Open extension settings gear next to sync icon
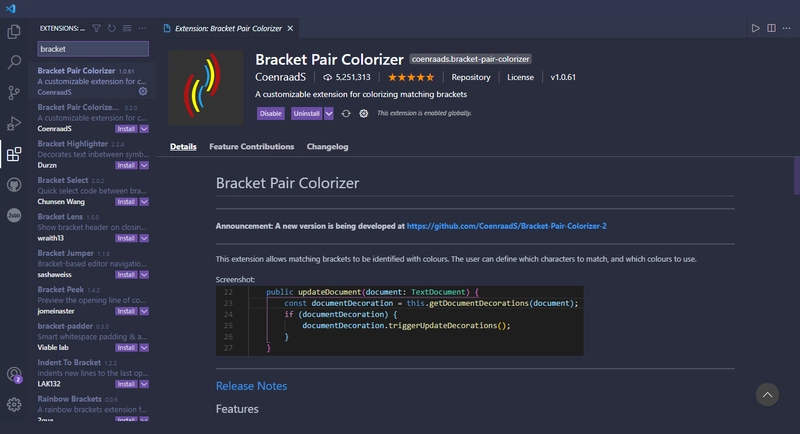 363,113
